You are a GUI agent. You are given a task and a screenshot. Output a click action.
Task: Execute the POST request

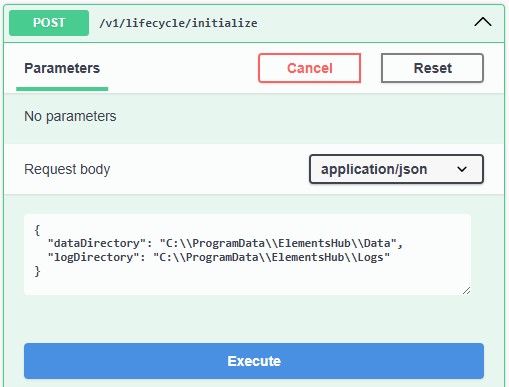point(254,361)
